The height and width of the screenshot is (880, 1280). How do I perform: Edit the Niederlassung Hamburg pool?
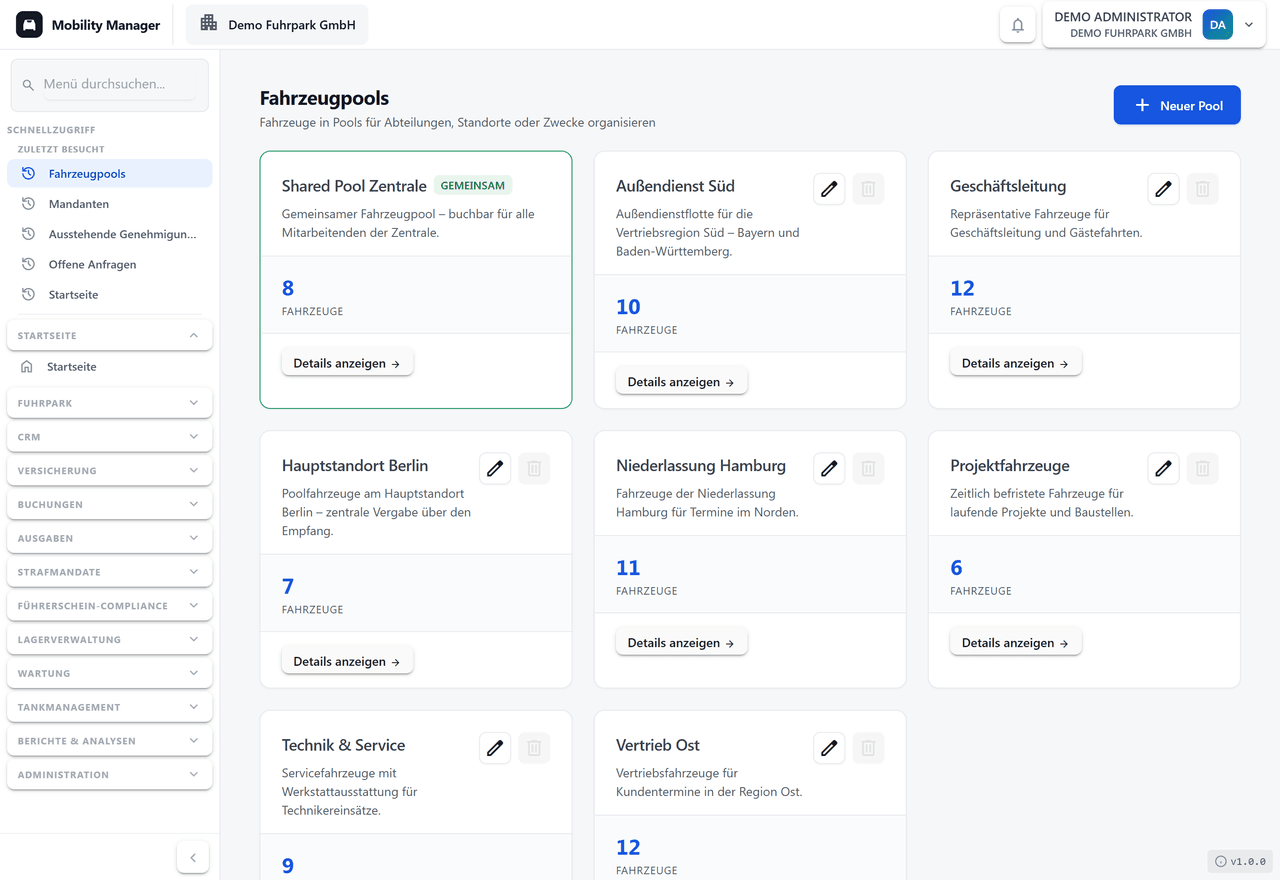[x=829, y=468]
